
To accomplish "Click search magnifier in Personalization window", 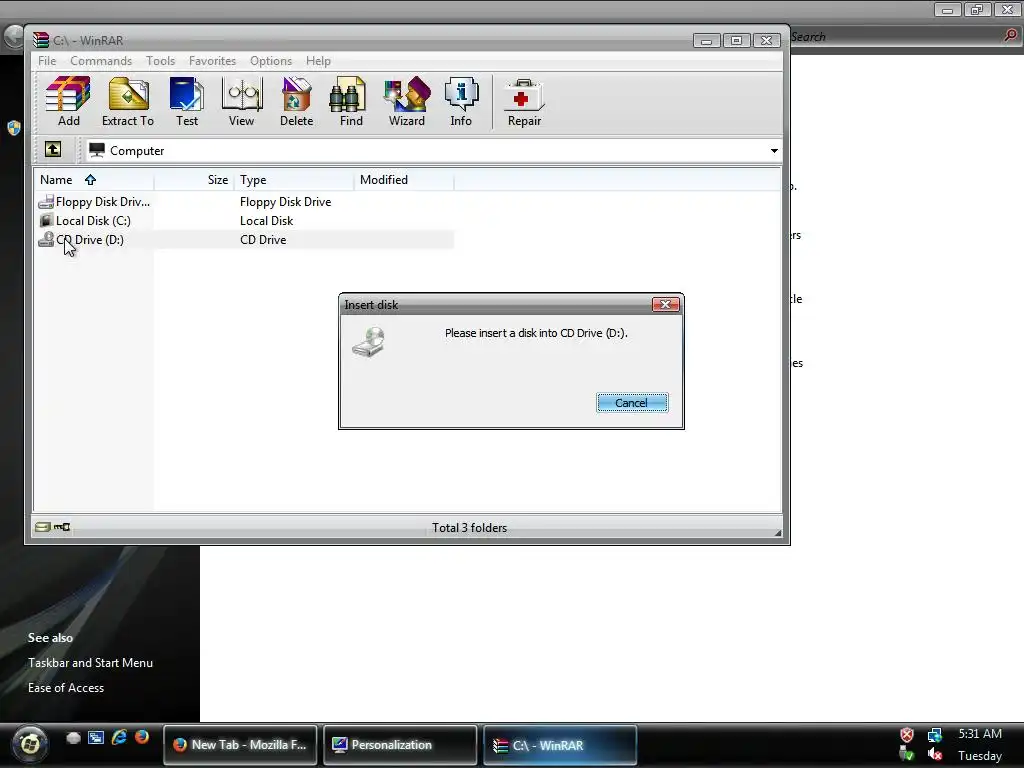I will pos(1011,36).
